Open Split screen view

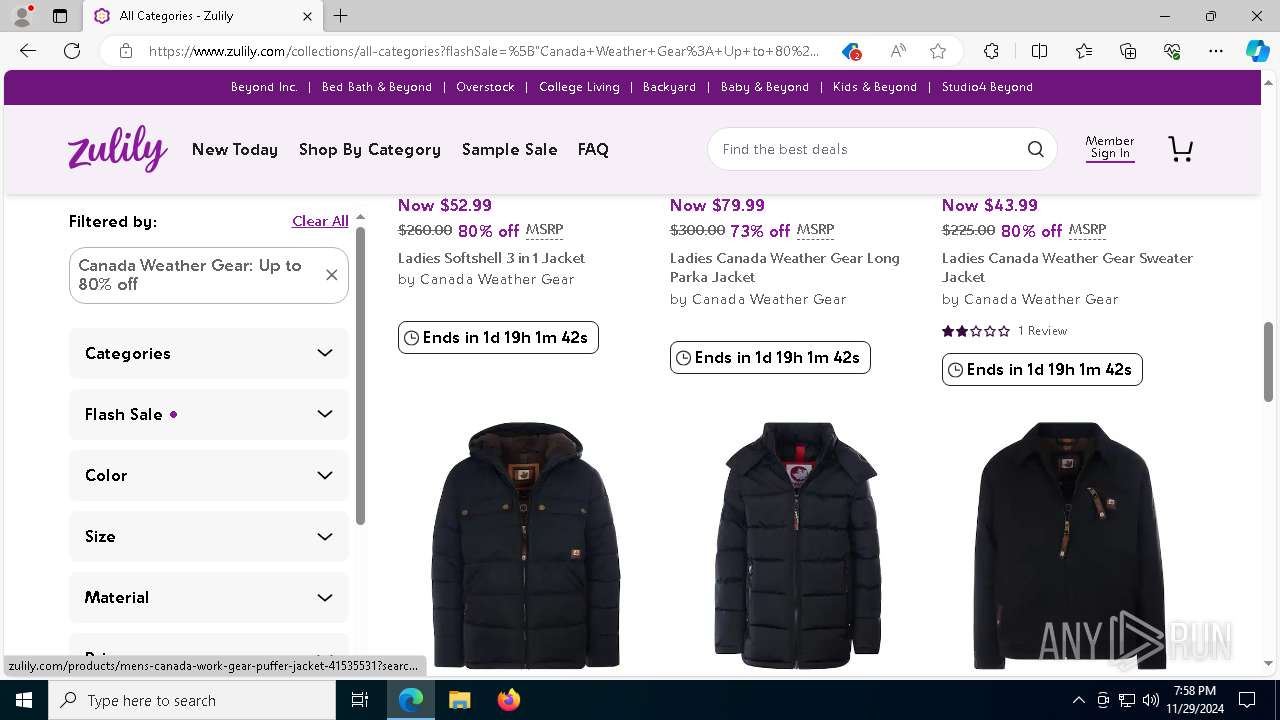tap(1039, 51)
